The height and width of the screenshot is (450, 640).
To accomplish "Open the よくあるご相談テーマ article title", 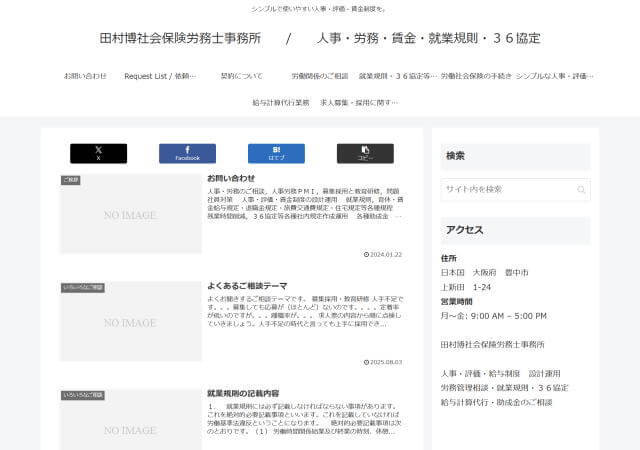I will coord(247,286).
